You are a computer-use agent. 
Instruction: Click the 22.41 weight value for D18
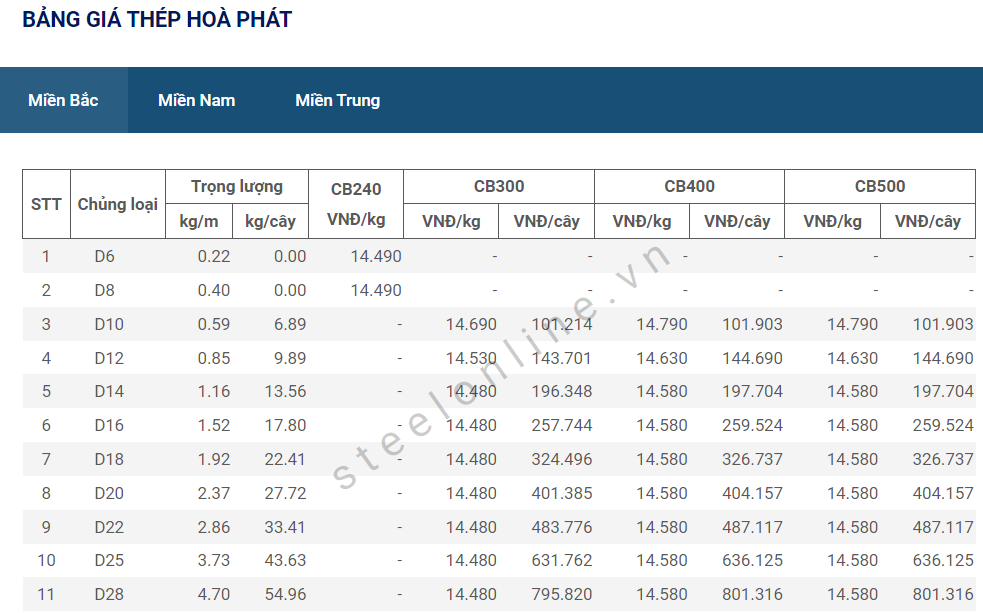(x=285, y=459)
